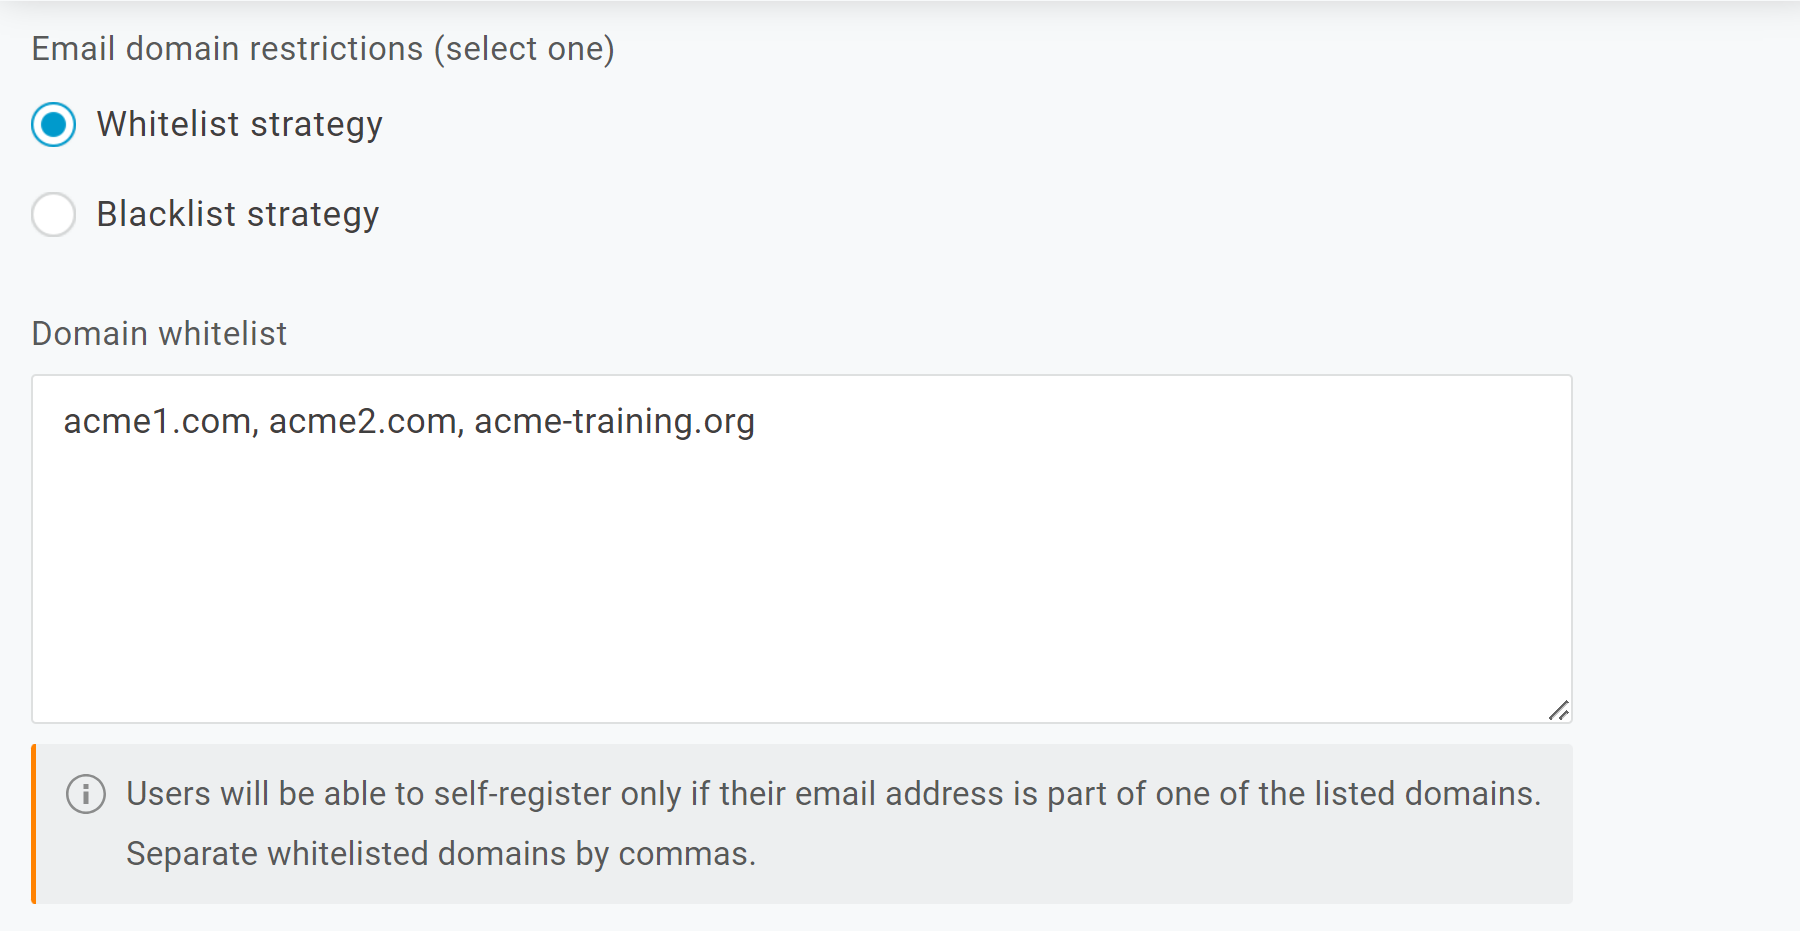Screen dimensions: 1800x931
Task: Click the resize handle of the whitelist textarea
Action: [1560, 712]
